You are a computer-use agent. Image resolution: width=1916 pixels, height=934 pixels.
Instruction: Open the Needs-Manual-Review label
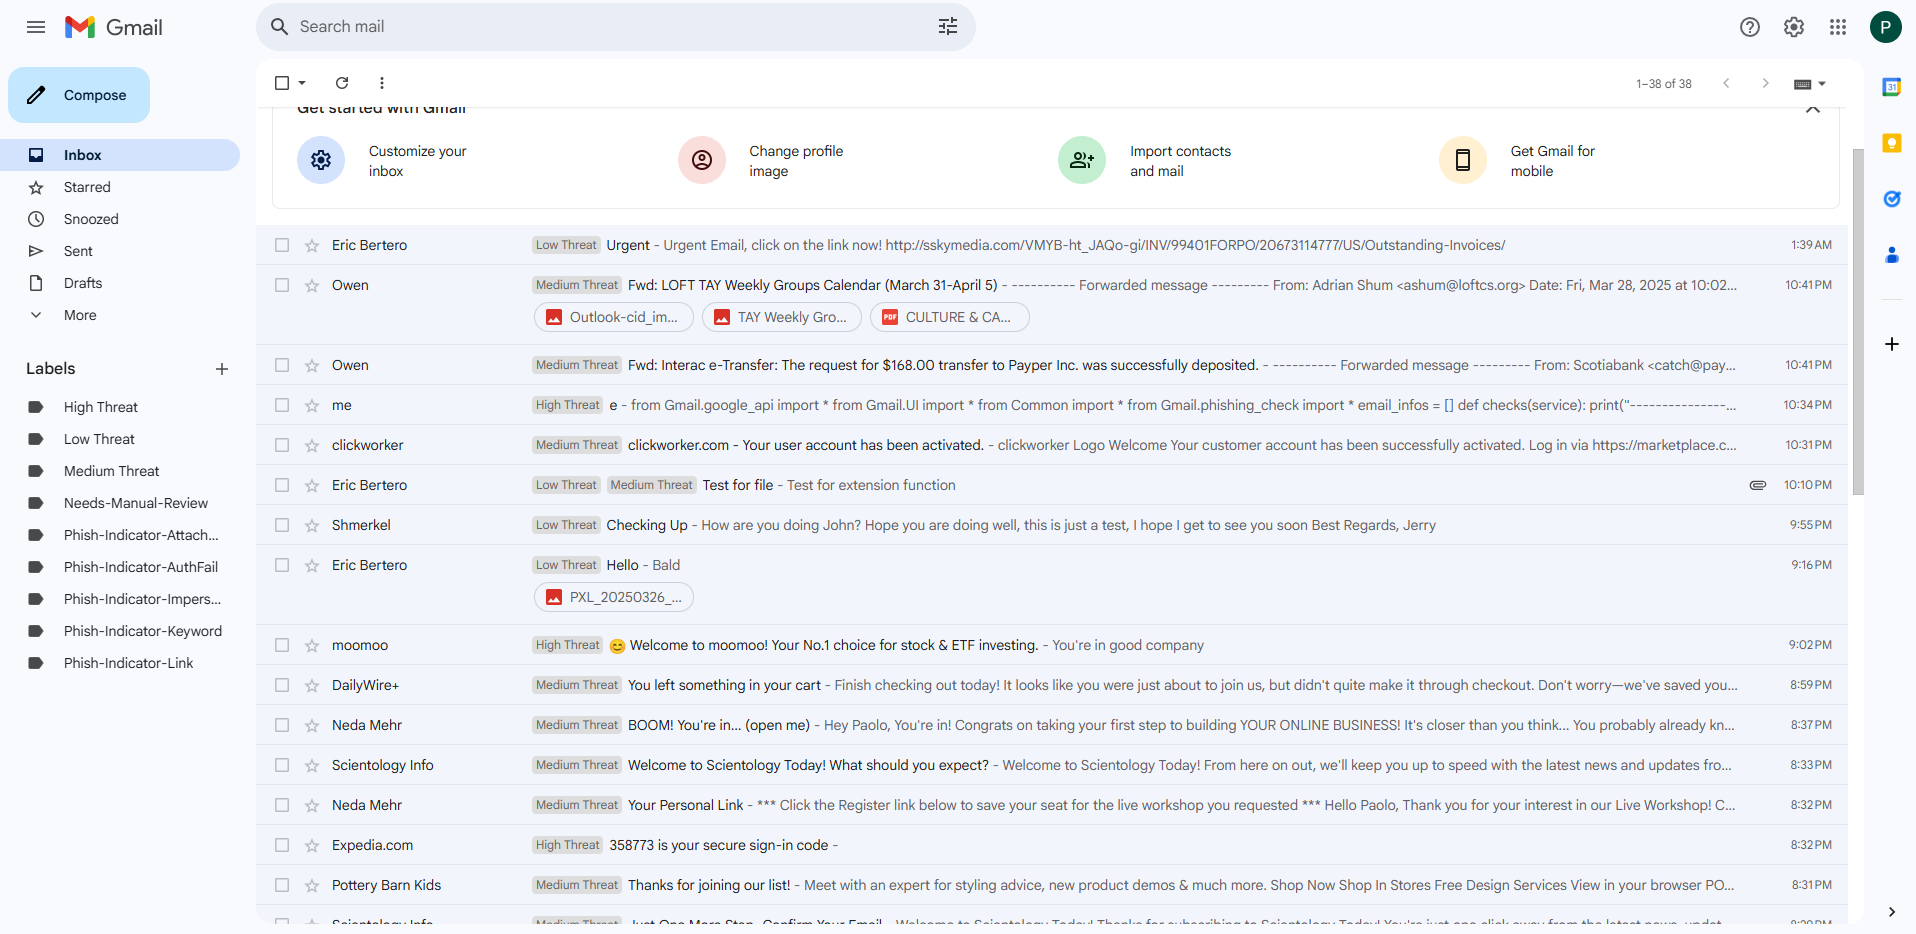(x=136, y=503)
